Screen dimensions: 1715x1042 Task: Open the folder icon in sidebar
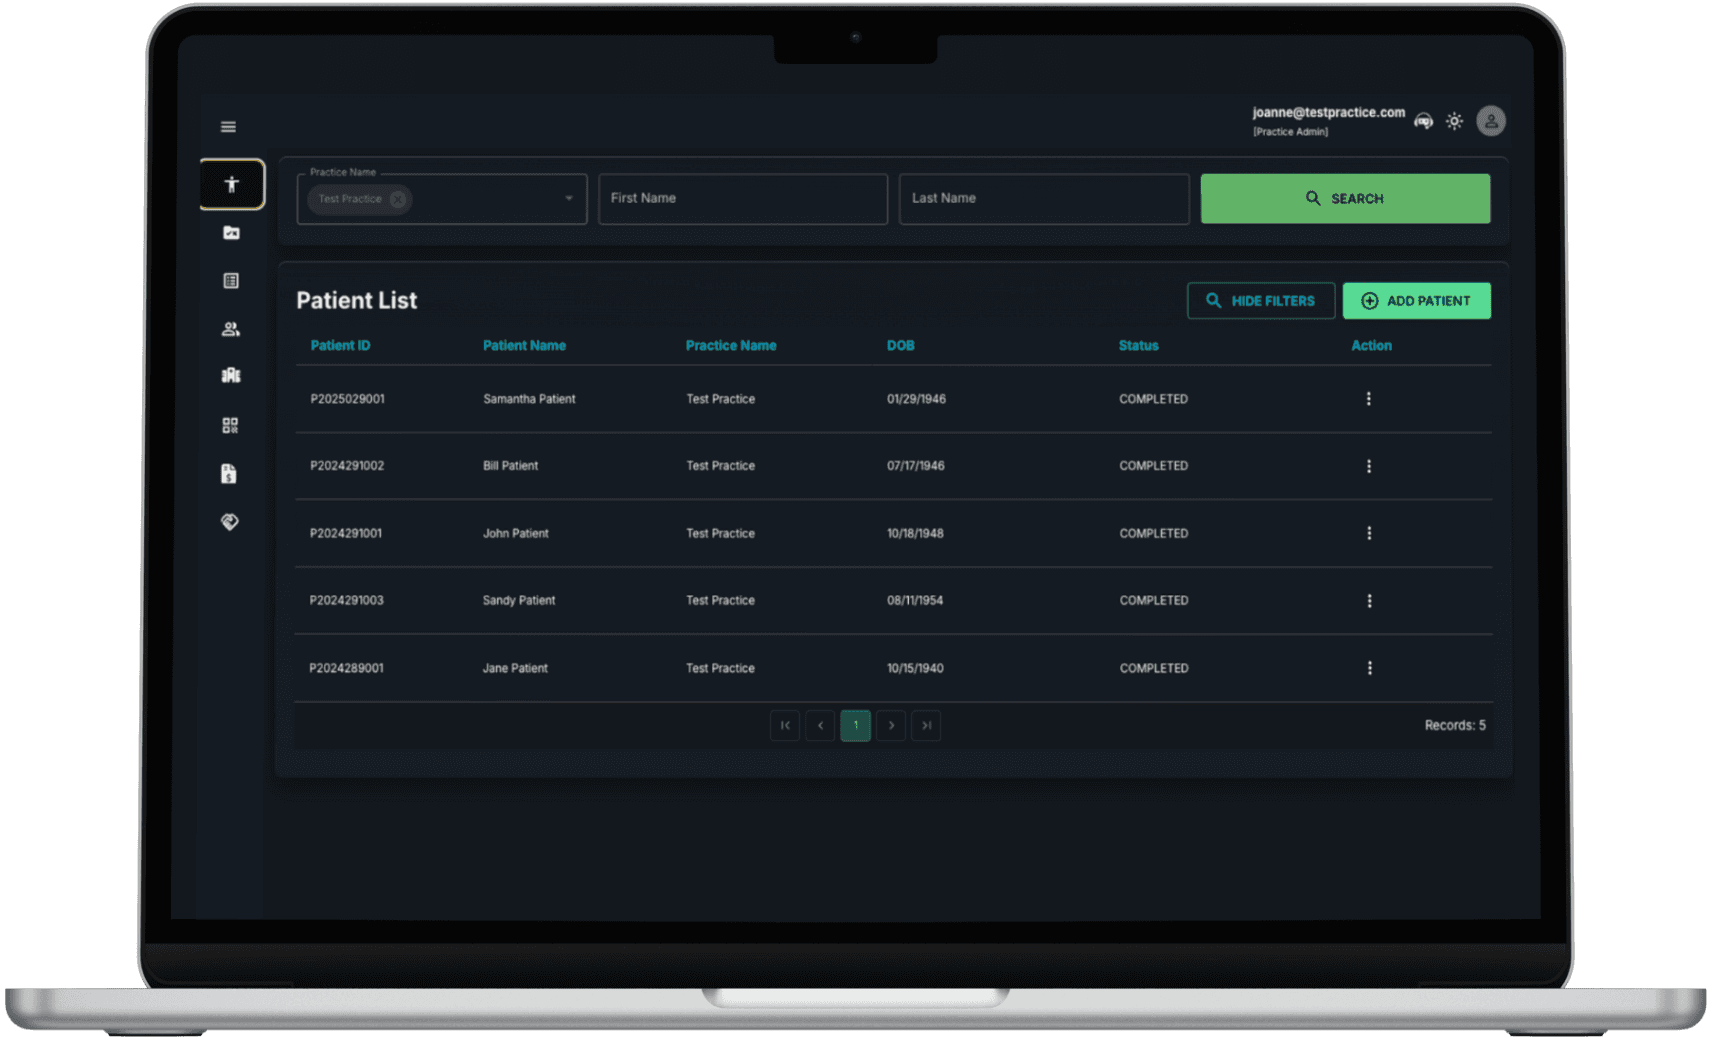click(231, 233)
